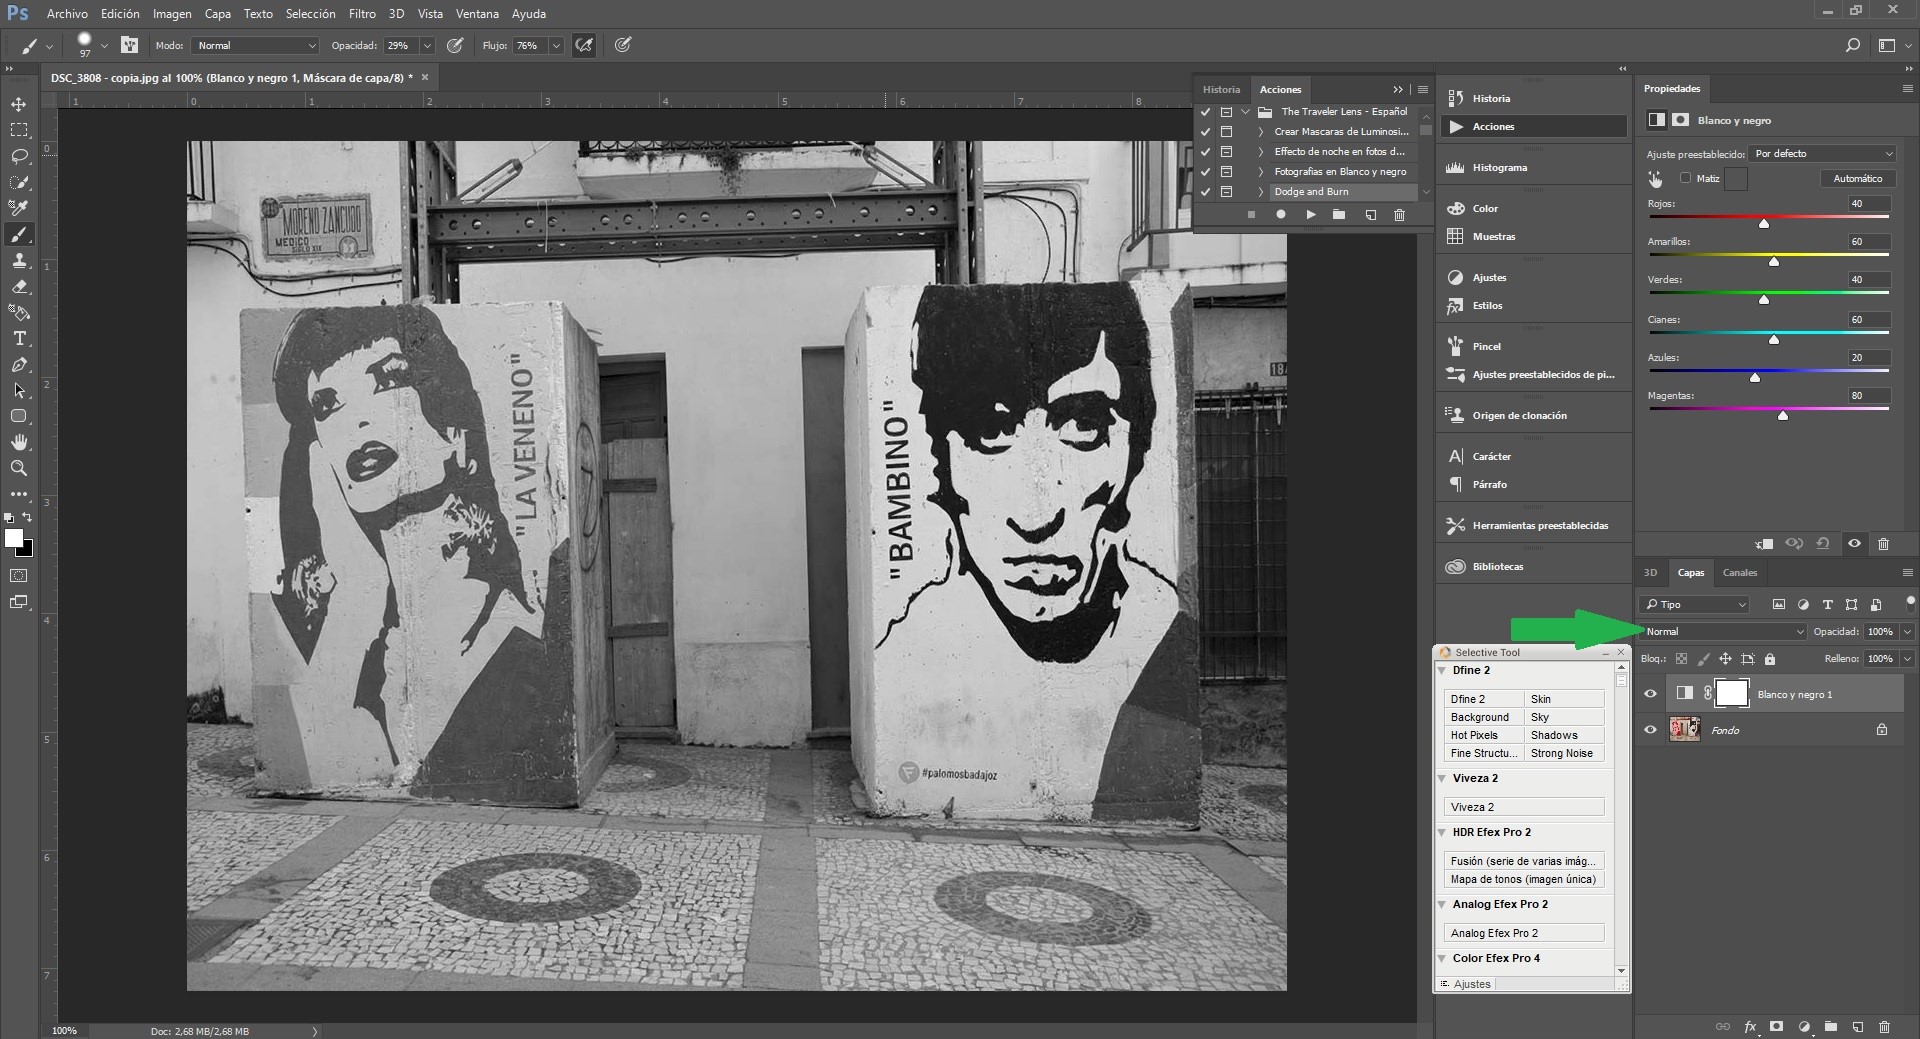Select the Zoom tool

(19, 468)
